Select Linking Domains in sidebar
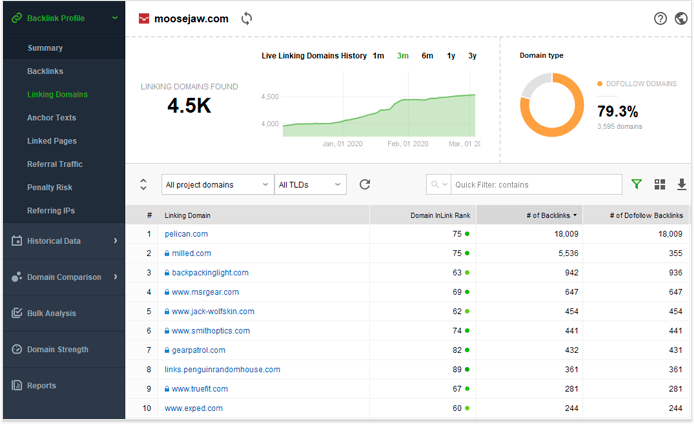 58,94
